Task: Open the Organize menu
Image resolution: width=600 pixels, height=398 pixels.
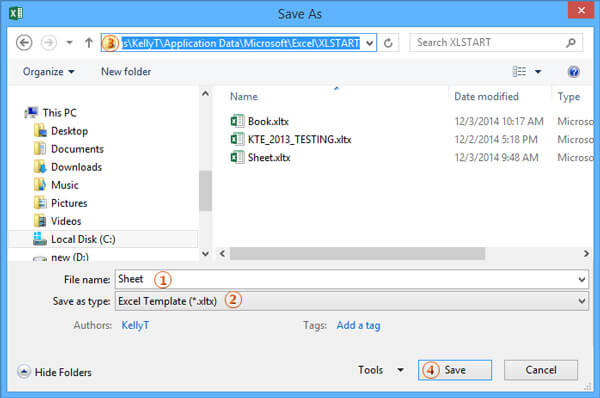Action: (x=48, y=72)
